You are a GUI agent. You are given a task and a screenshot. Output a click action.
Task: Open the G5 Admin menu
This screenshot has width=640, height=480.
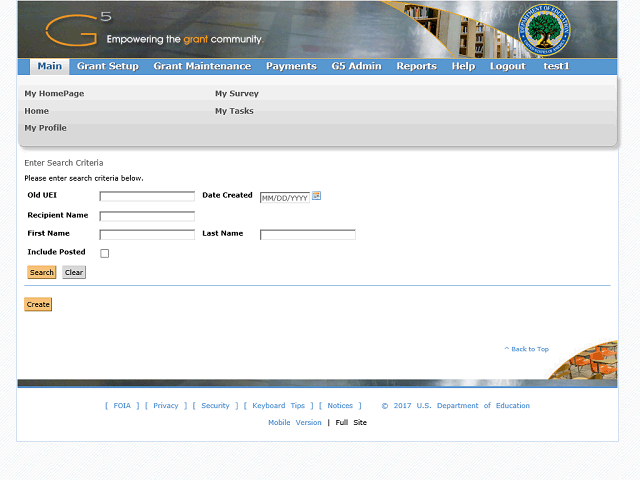click(356, 66)
